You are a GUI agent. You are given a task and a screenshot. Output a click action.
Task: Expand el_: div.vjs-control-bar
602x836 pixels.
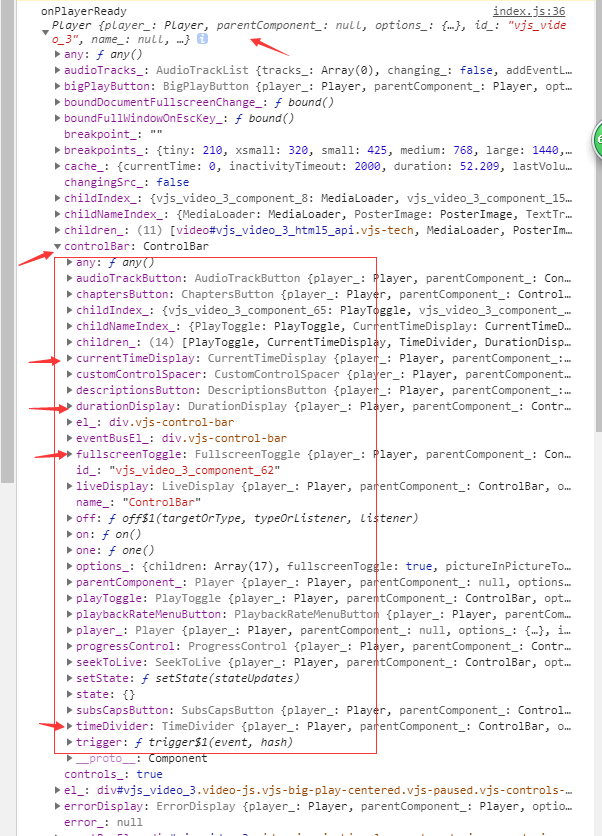point(69,422)
